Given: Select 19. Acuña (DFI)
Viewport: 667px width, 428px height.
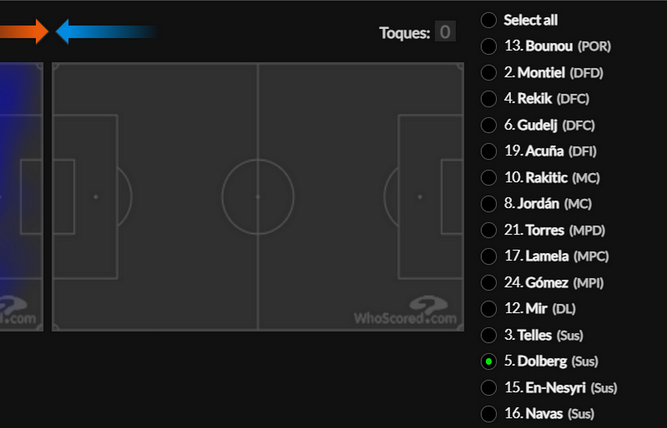Looking at the screenshot, I should tap(489, 151).
